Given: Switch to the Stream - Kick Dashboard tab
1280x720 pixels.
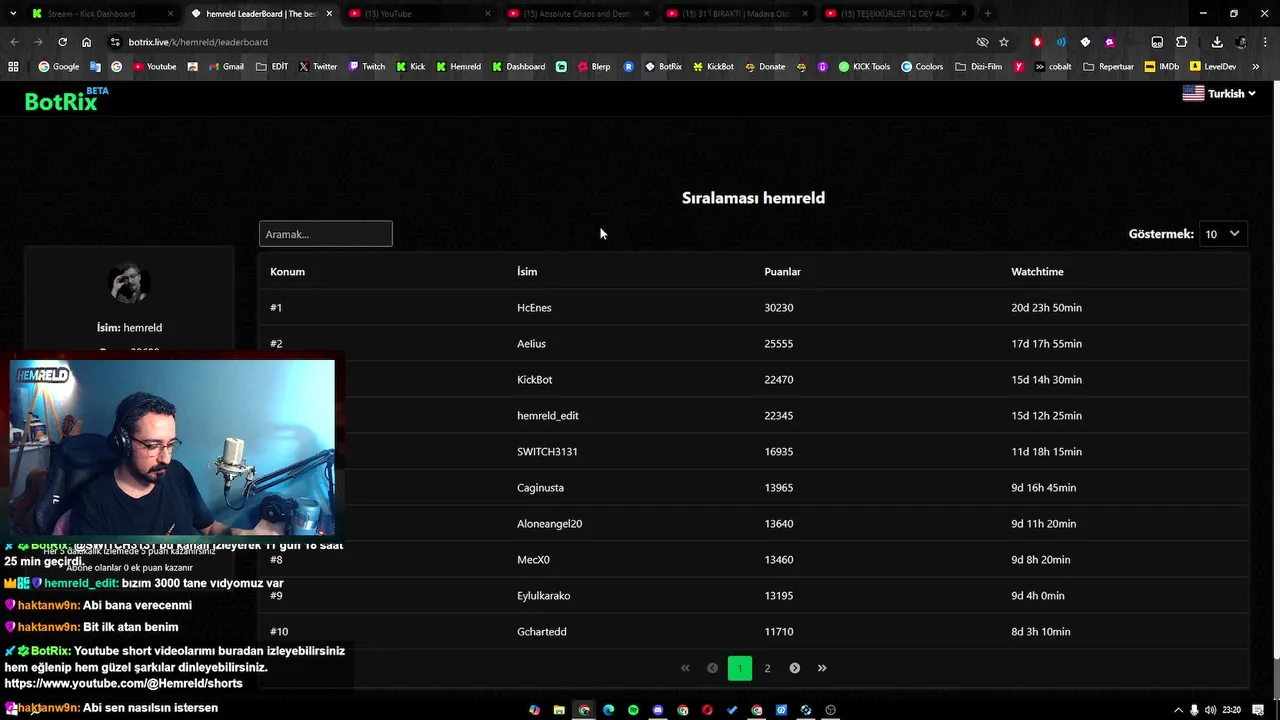Looking at the screenshot, I should [x=100, y=14].
